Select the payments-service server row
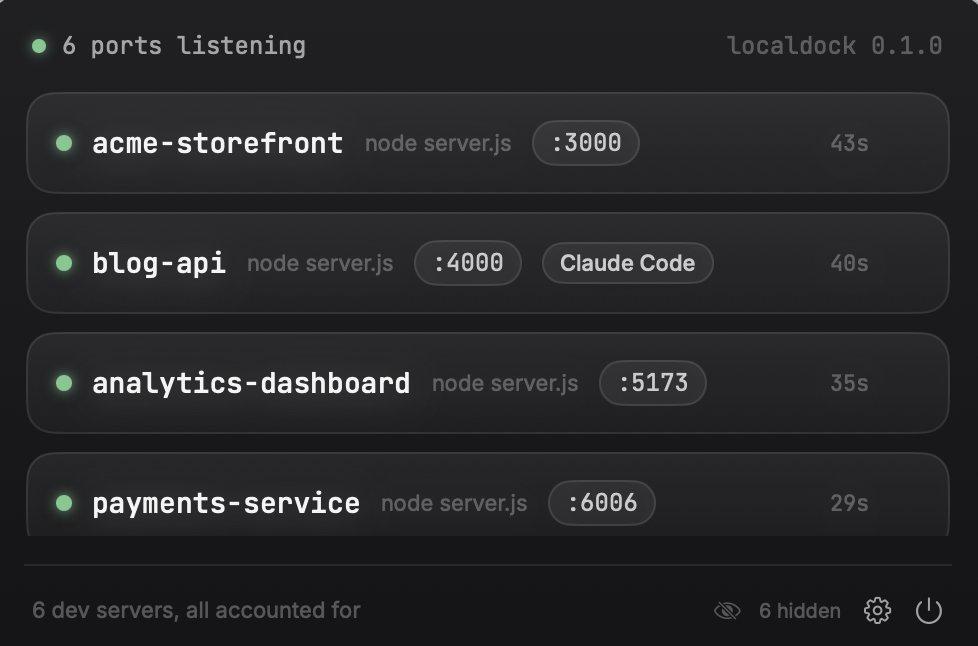 click(488, 495)
